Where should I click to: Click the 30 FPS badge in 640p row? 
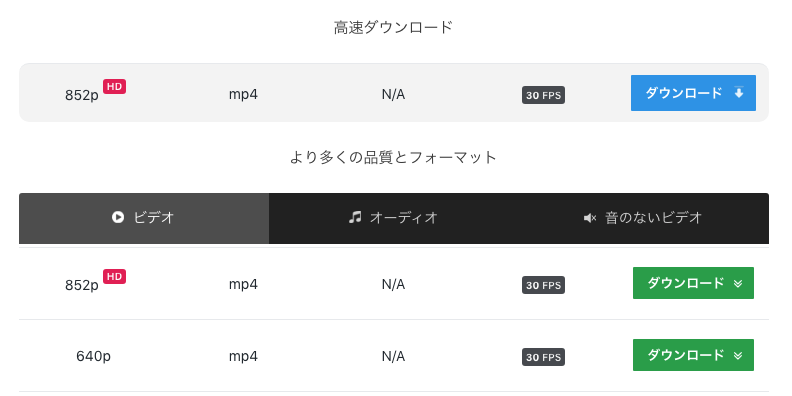(x=543, y=357)
